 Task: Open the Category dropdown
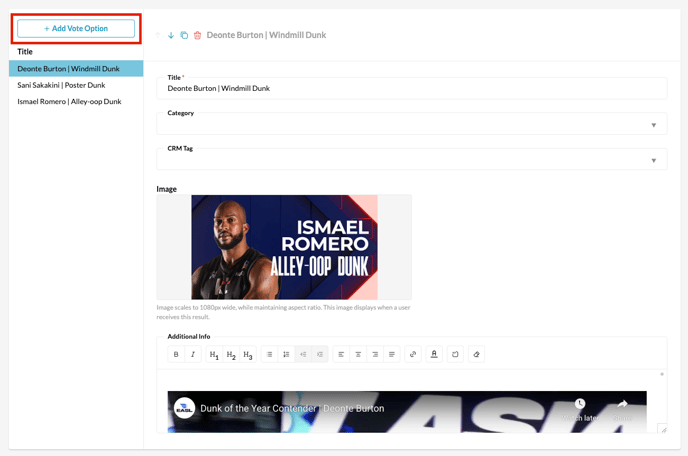[x=411, y=125]
